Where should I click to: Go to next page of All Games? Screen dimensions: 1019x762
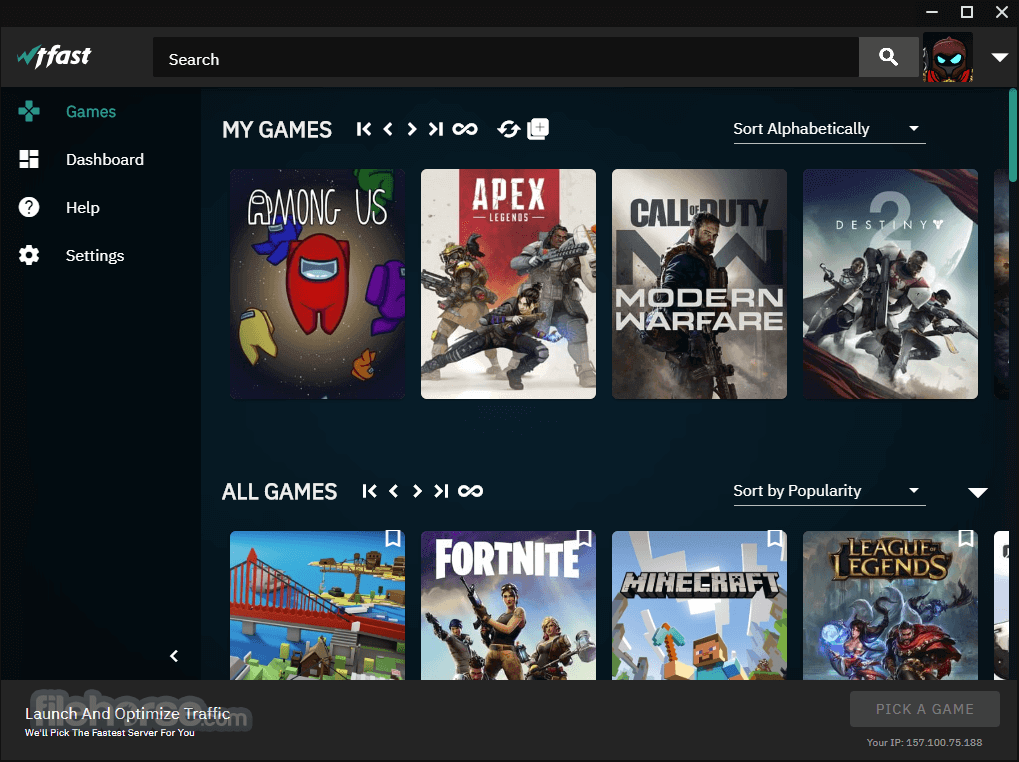pyautogui.click(x=417, y=491)
